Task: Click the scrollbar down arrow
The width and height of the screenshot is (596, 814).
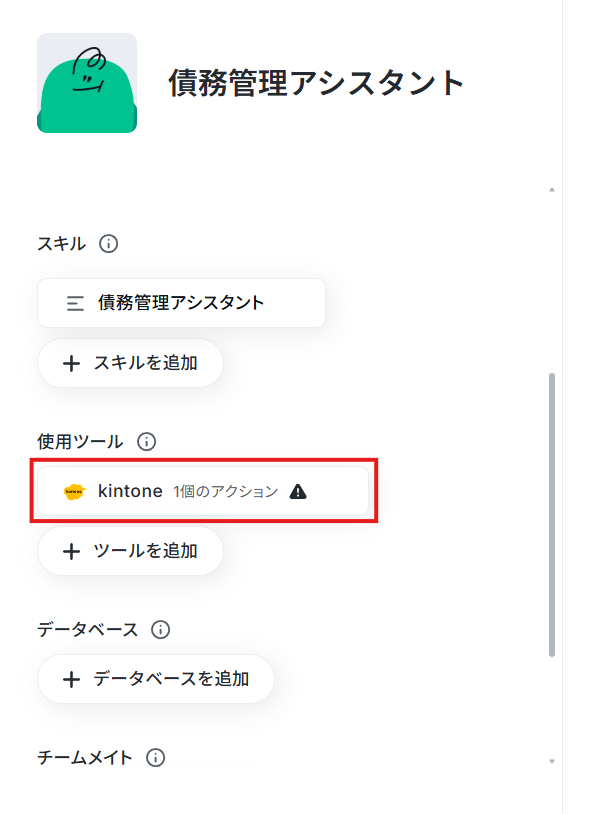Action: pos(552,762)
